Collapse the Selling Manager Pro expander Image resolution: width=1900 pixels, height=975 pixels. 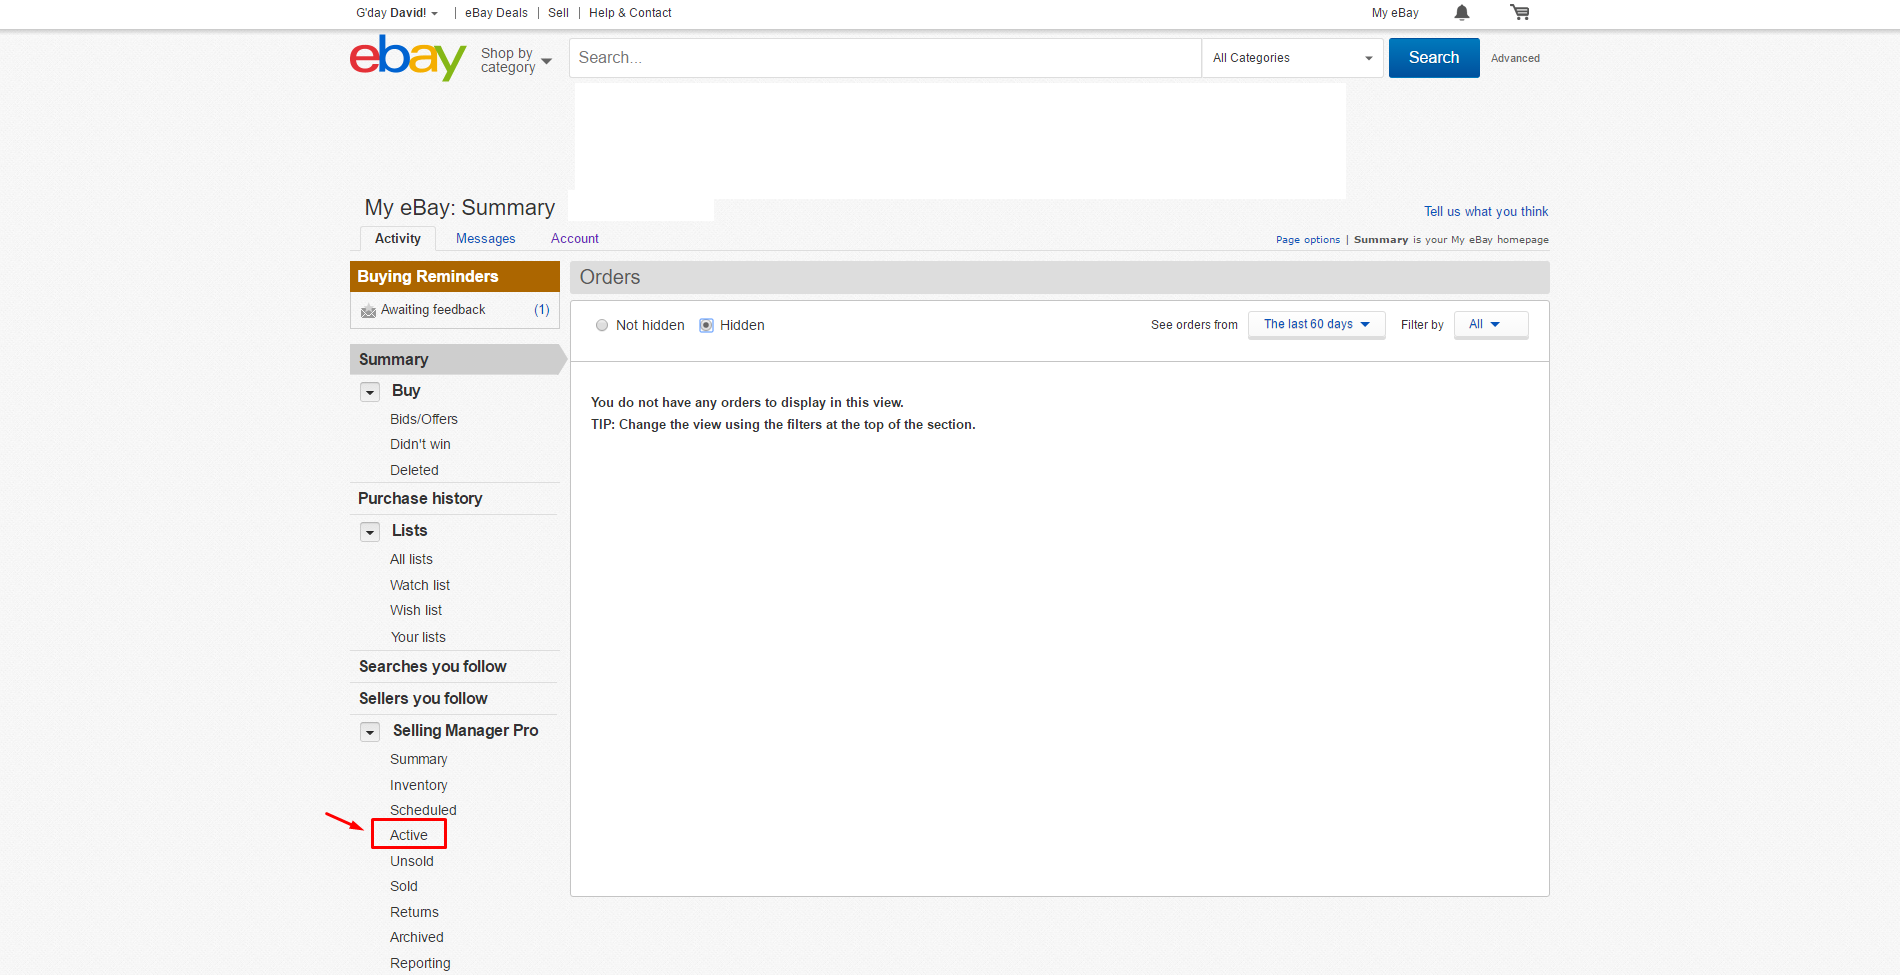click(x=370, y=732)
